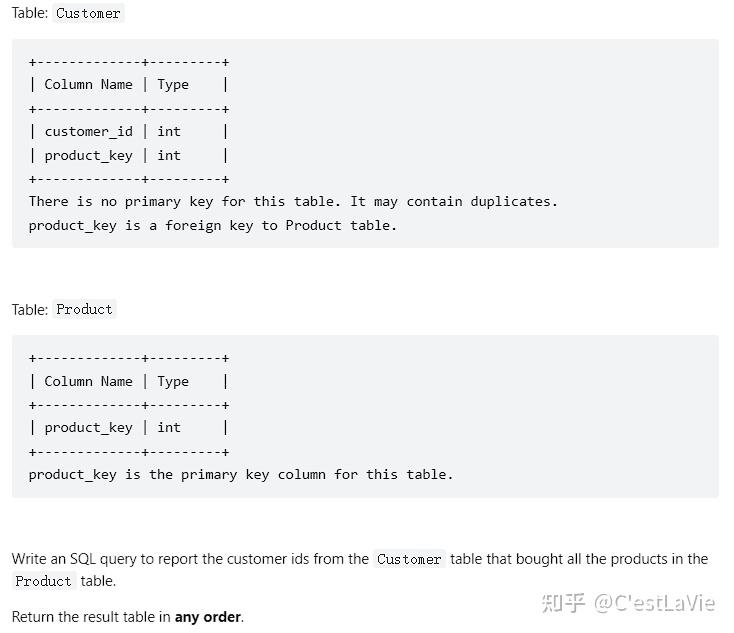The width and height of the screenshot is (734, 633).
Task: Click product_key row in Product table
Action: pos(129,427)
